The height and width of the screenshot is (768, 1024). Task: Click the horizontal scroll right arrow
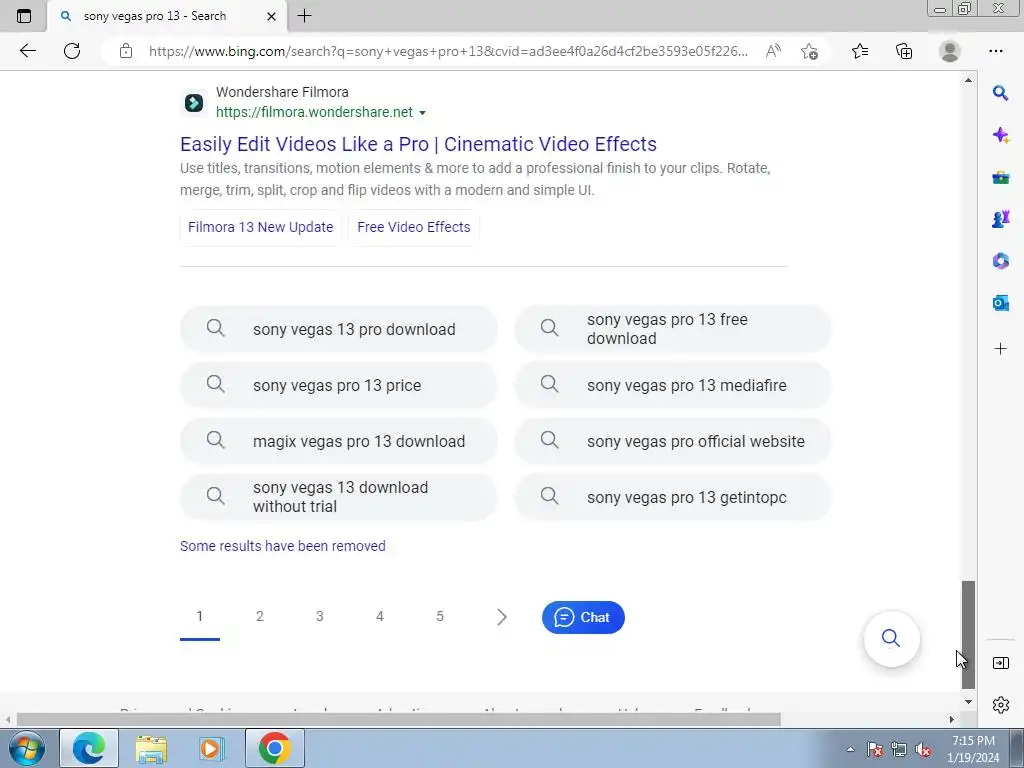coord(952,720)
